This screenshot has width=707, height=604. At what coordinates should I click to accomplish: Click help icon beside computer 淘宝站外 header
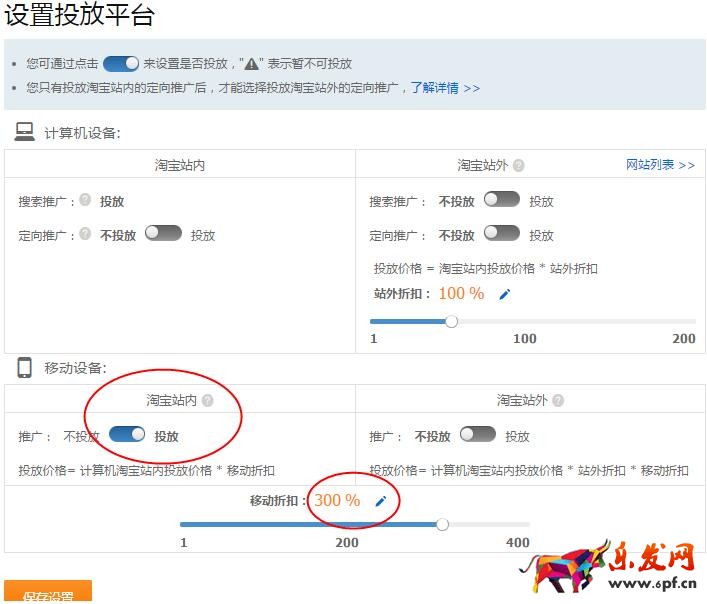tap(519, 166)
